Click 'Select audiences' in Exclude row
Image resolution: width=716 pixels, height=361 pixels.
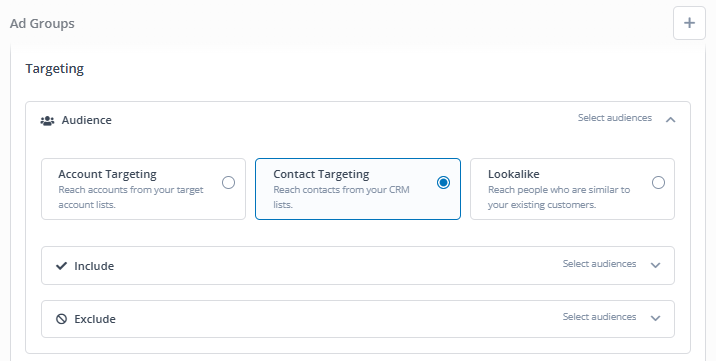click(x=599, y=317)
